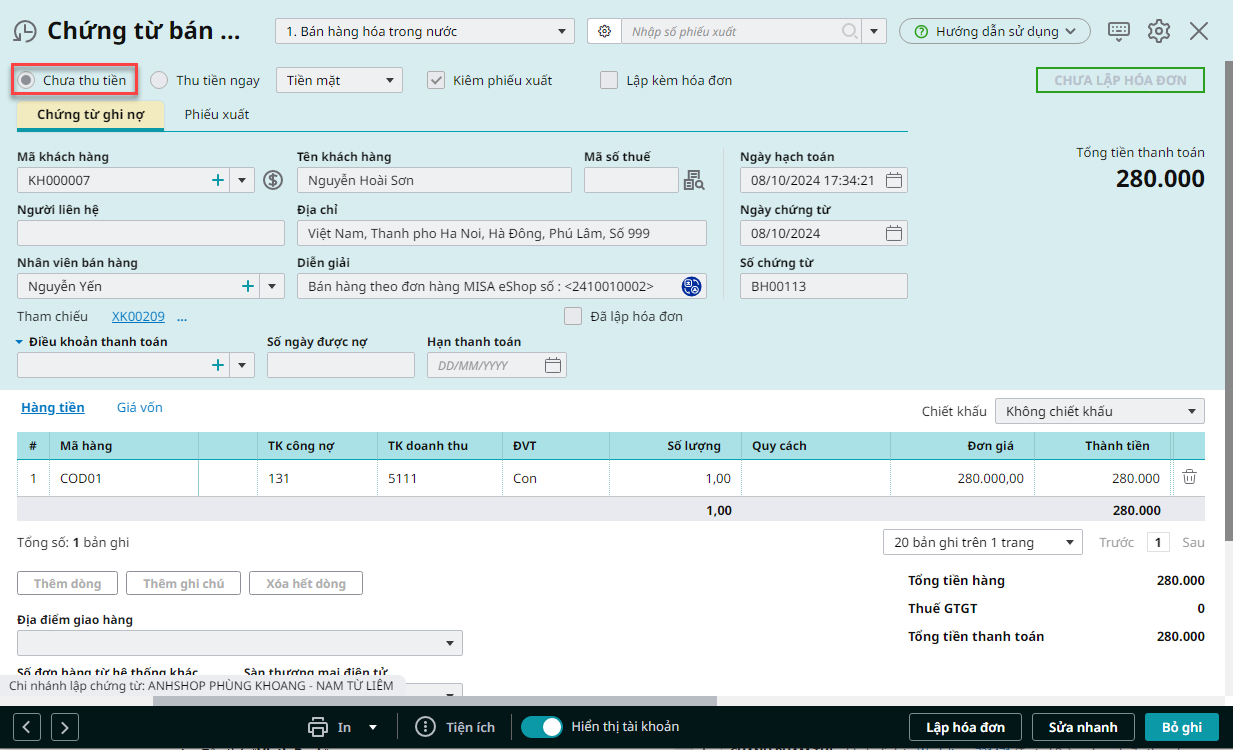Open the settings gear in the header

[x=1159, y=31]
